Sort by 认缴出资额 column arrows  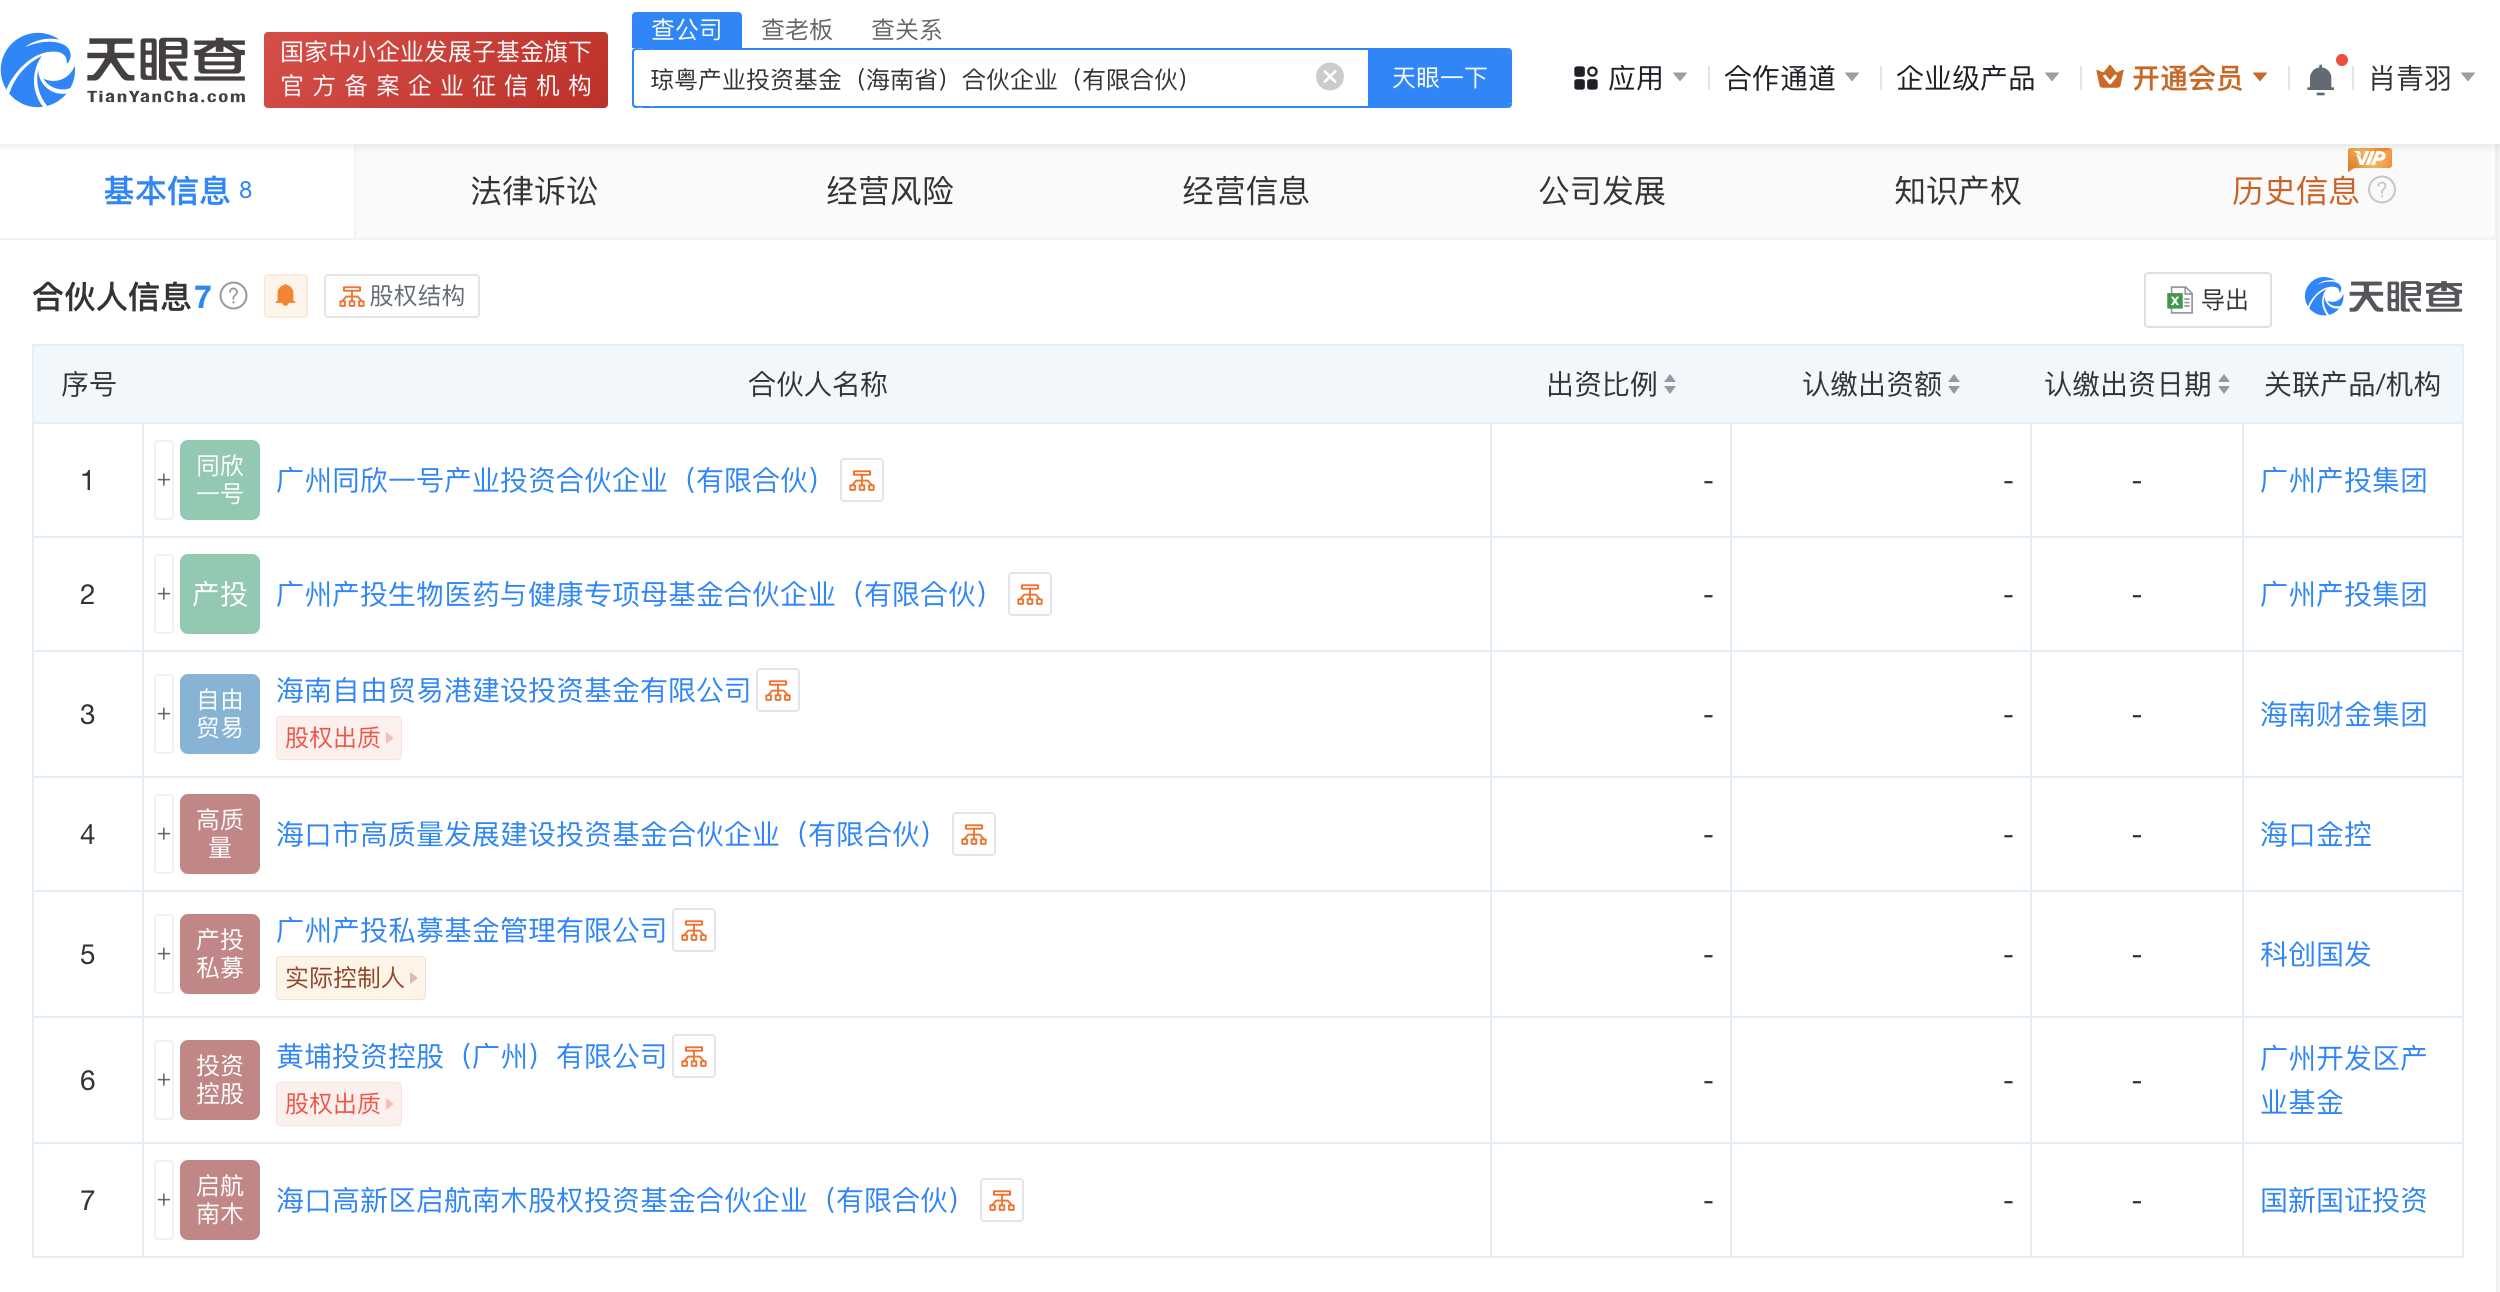tap(1953, 384)
